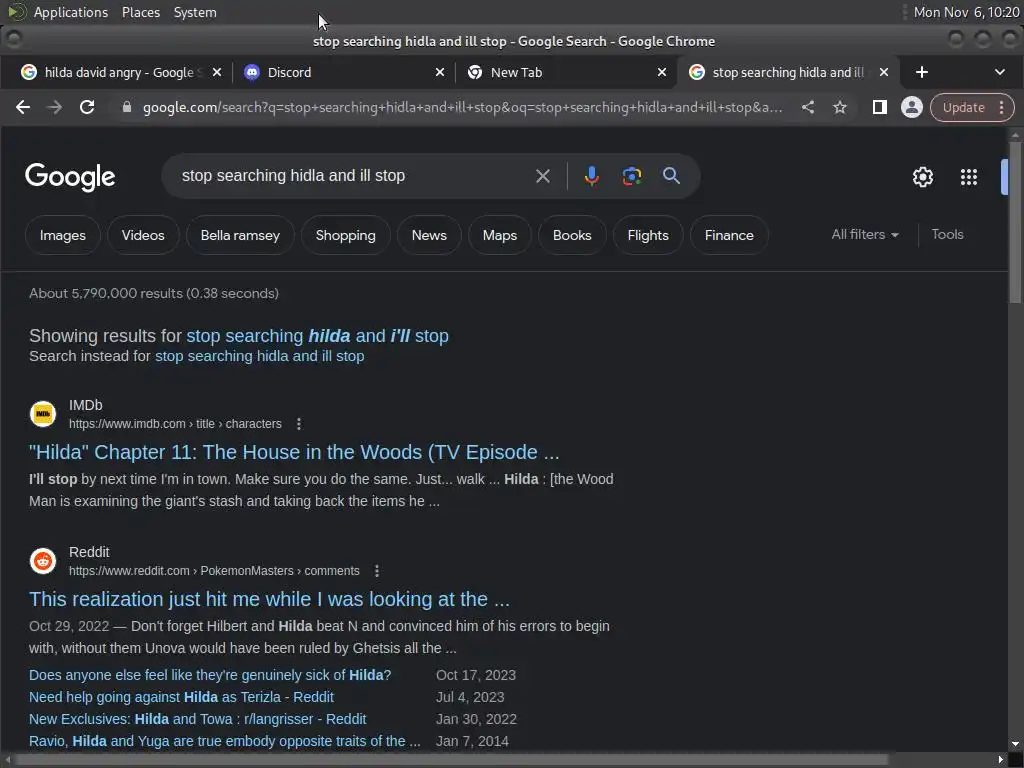This screenshot has width=1024, height=768.
Task: Open more options for Reddit result
Action: coord(377,571)
